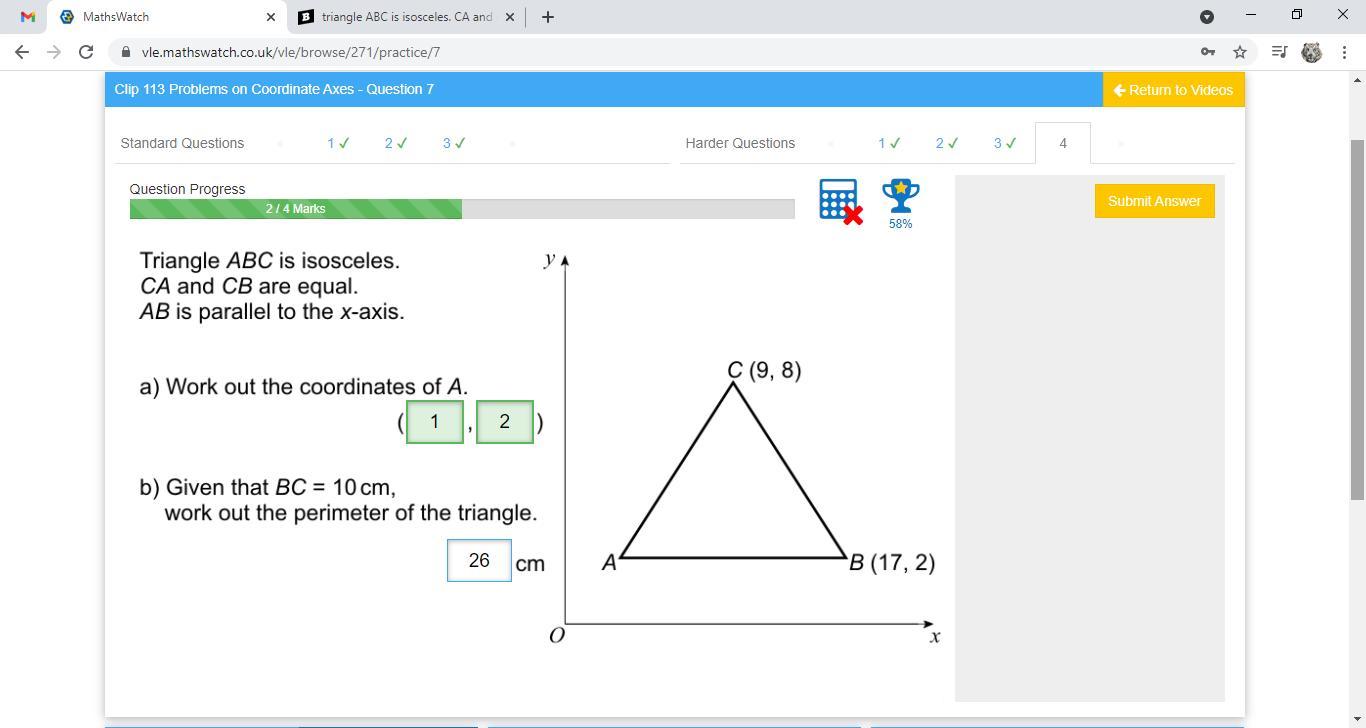Bookmark this page with the star icon
This screenshot has height=728, width=1366.
(1240, 52)
